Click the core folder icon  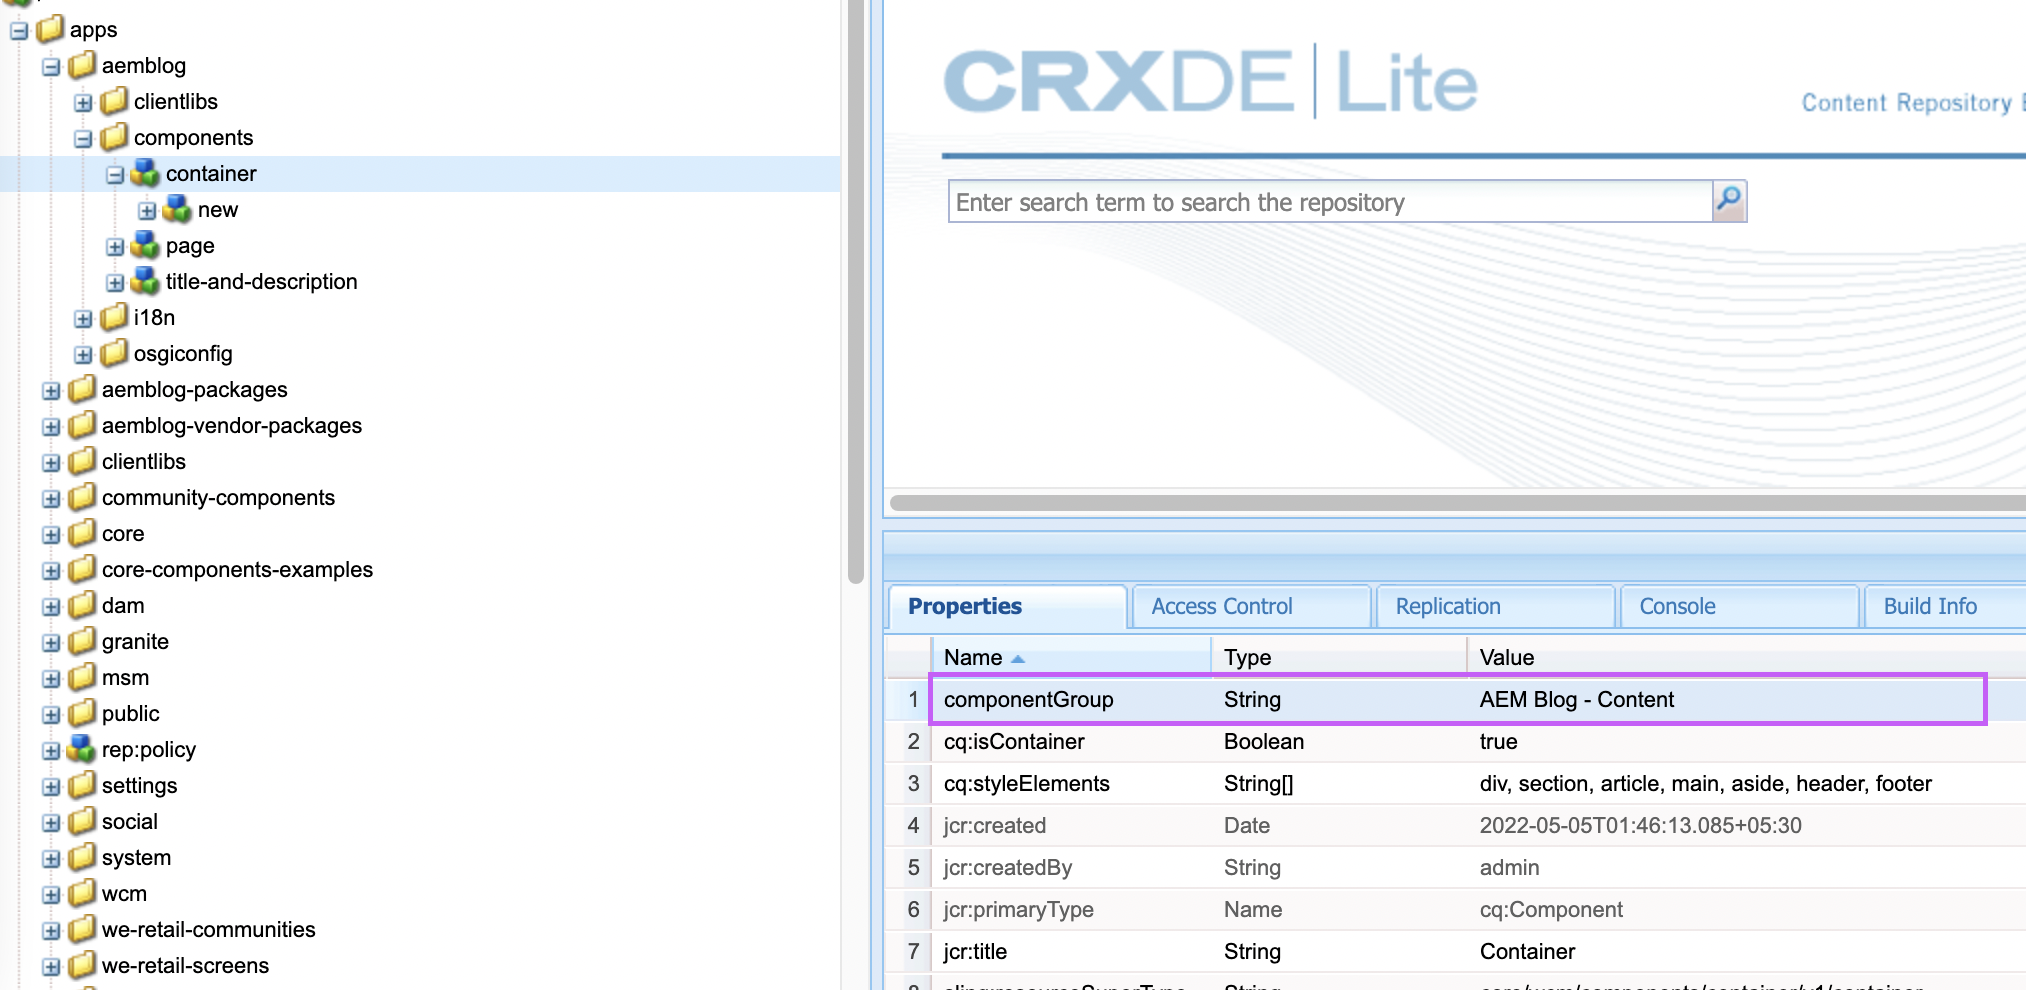click(x=82, y=533)
